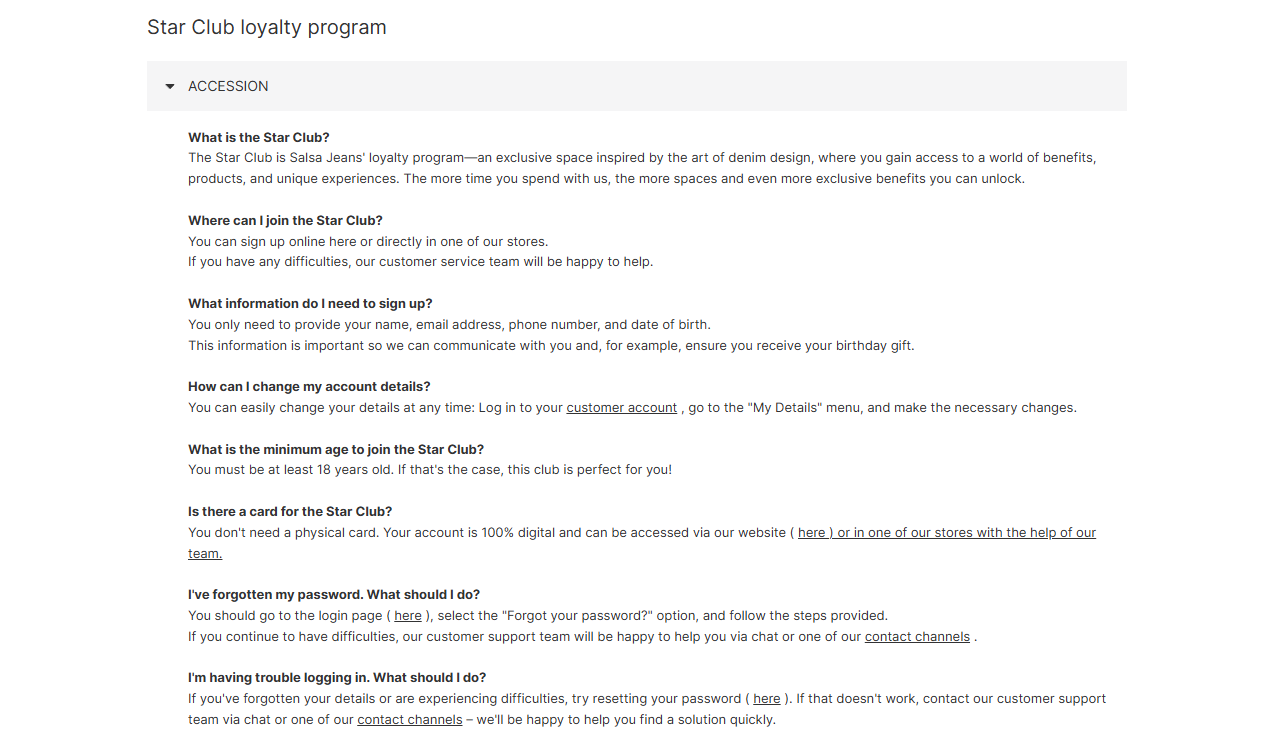
Task: Click the "I'm having trouble logging in" heading
Action: [x=337, y=678]
